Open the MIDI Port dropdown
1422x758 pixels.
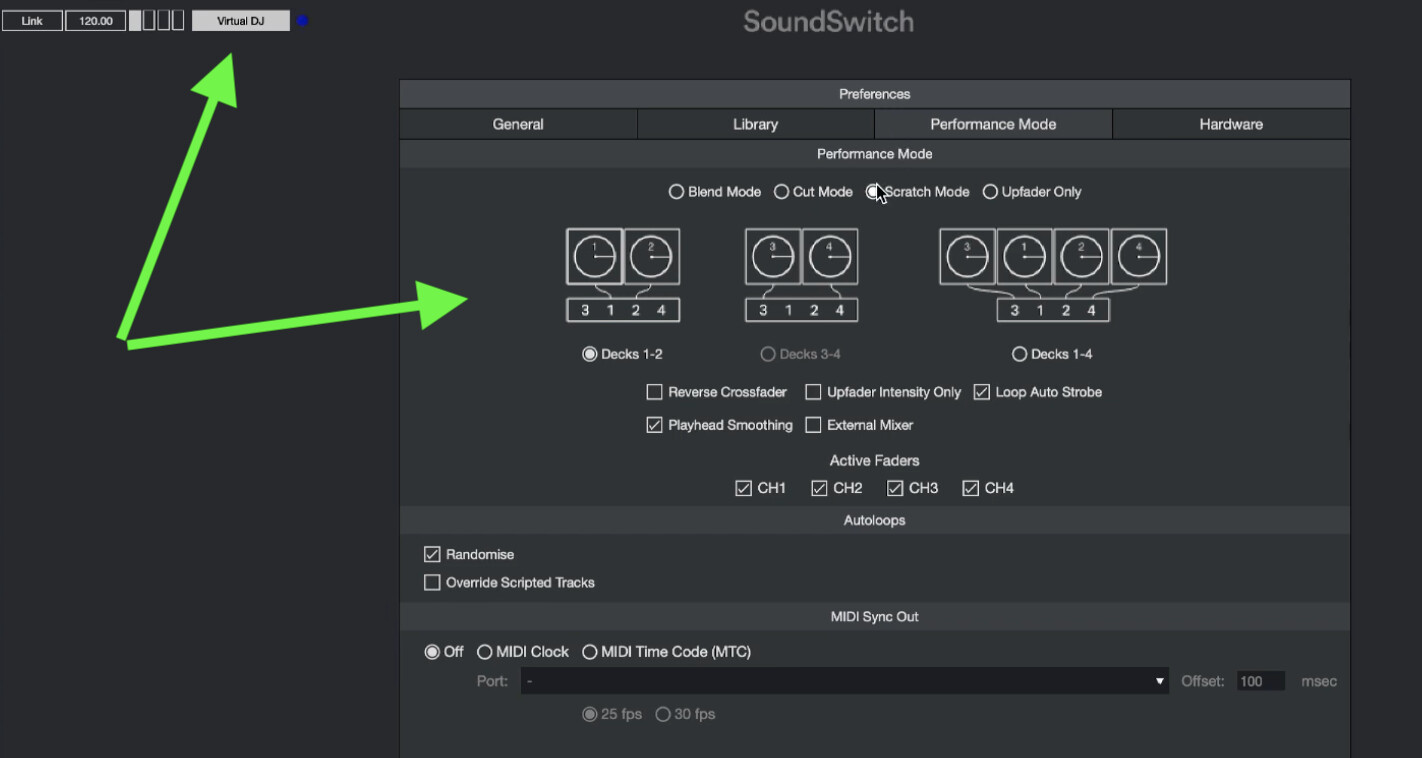tap(844, 681)
